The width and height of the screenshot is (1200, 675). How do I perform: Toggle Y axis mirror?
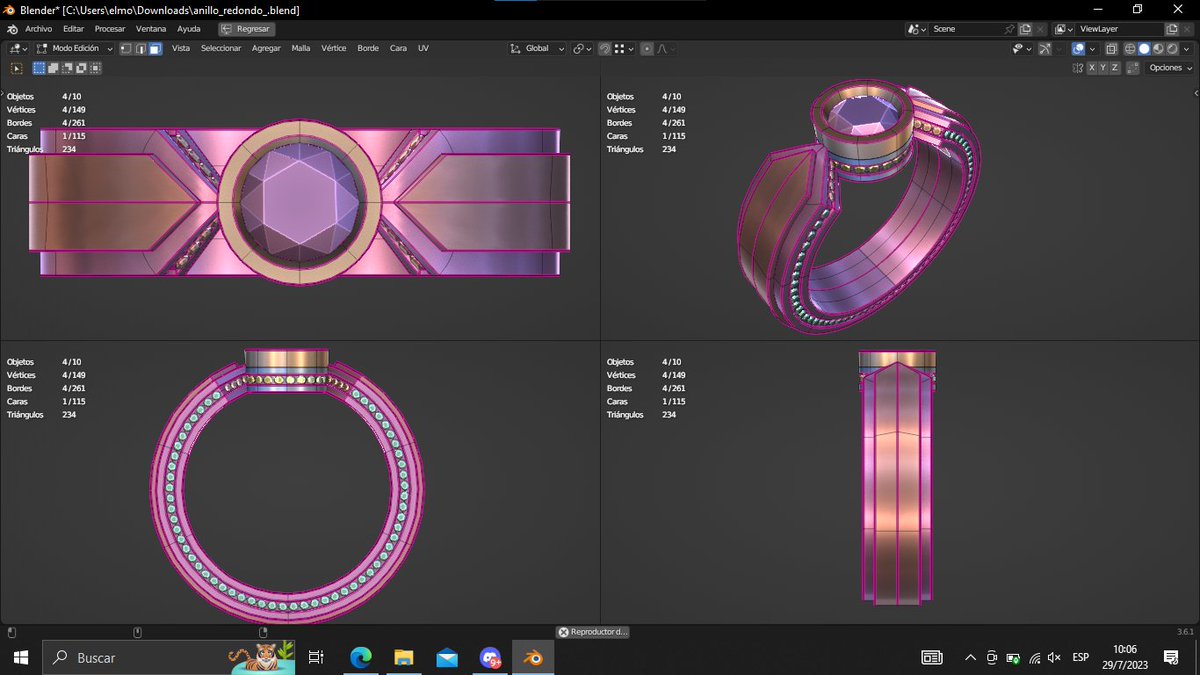(x=1103, y=68)
